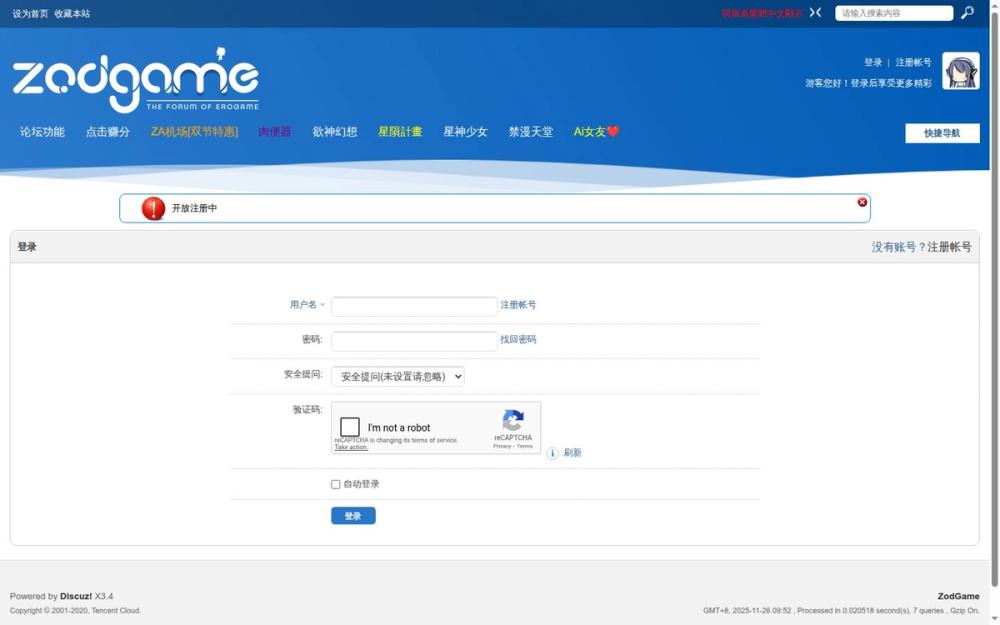Open the 找回密码 link
Image resolution: width=1000 pixels, height=625 pixels.
pos(519,339)
